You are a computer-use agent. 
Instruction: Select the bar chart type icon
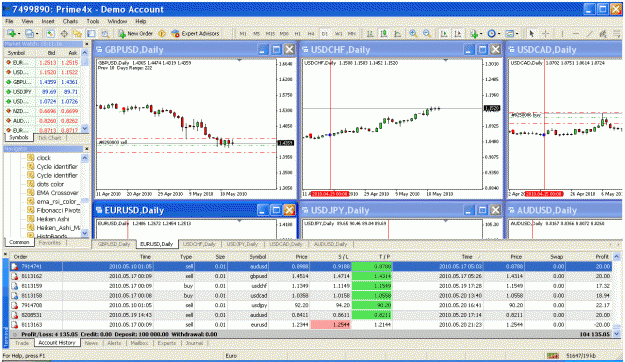pos(370,34)
